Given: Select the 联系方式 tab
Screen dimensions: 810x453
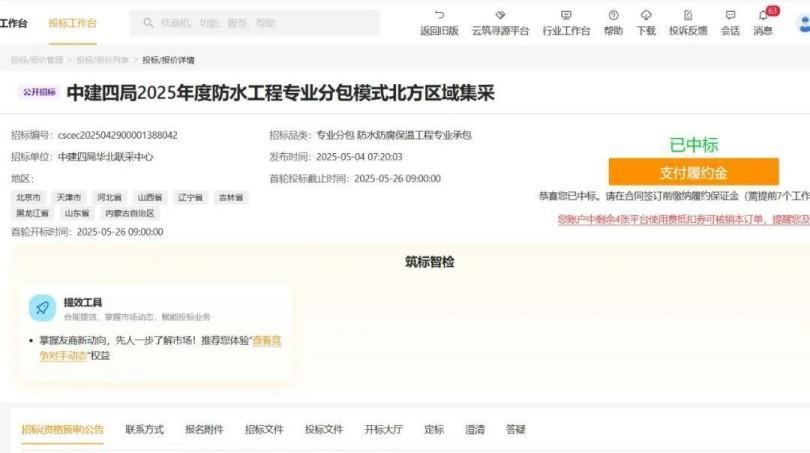Looking at the screenshot, I should point(144,429).
